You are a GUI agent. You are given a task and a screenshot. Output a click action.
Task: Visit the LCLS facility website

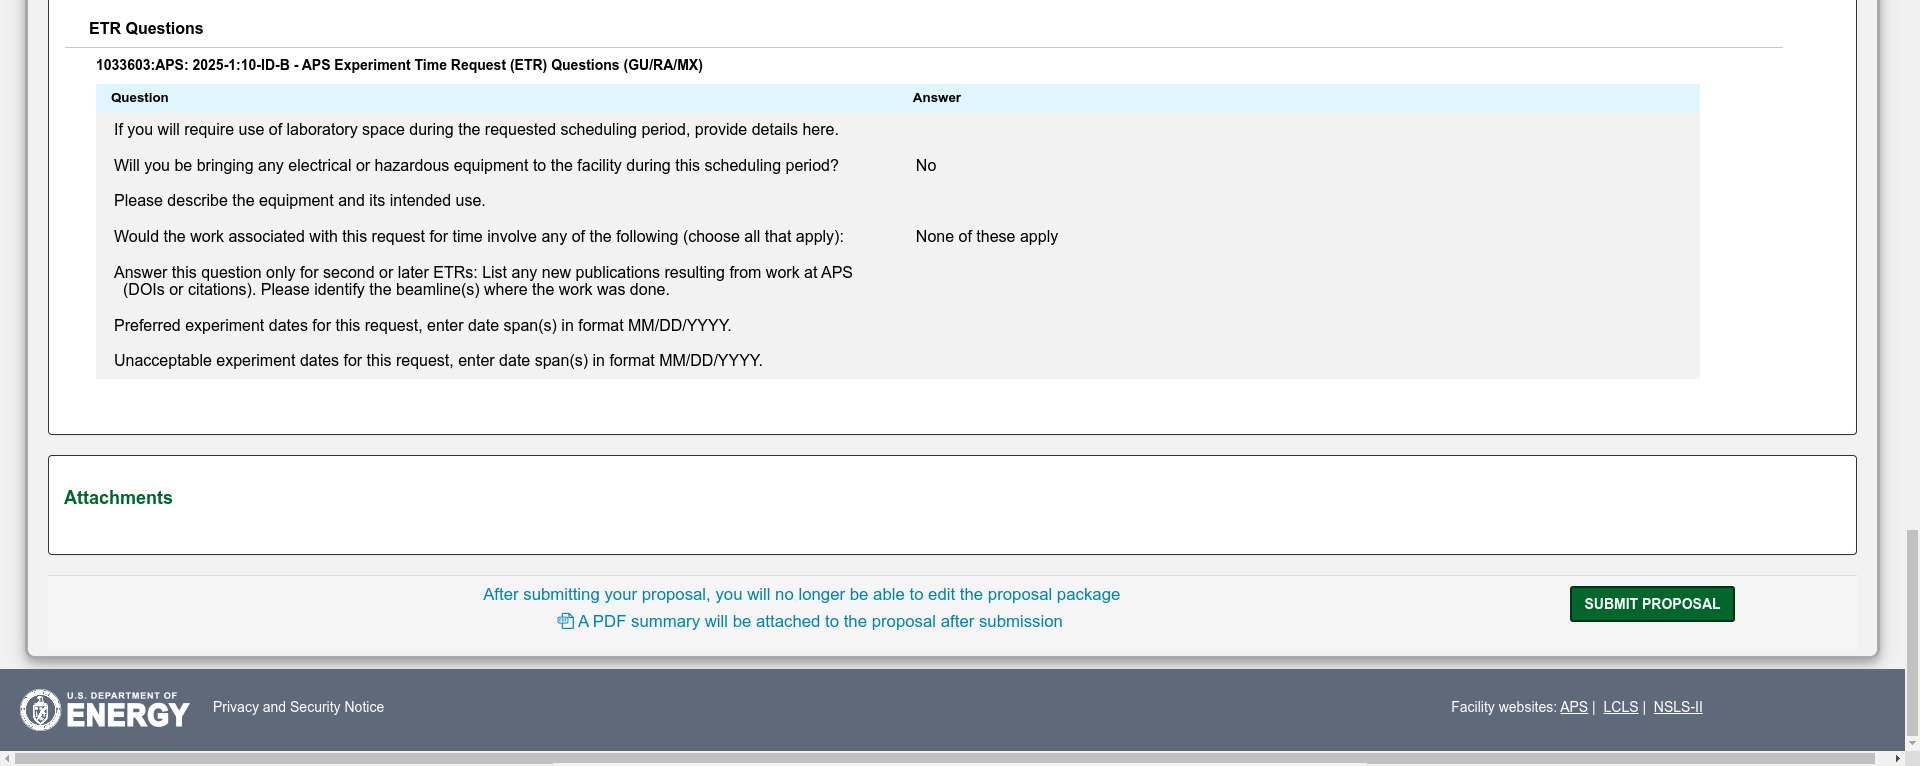click(x=1620, y=707)
